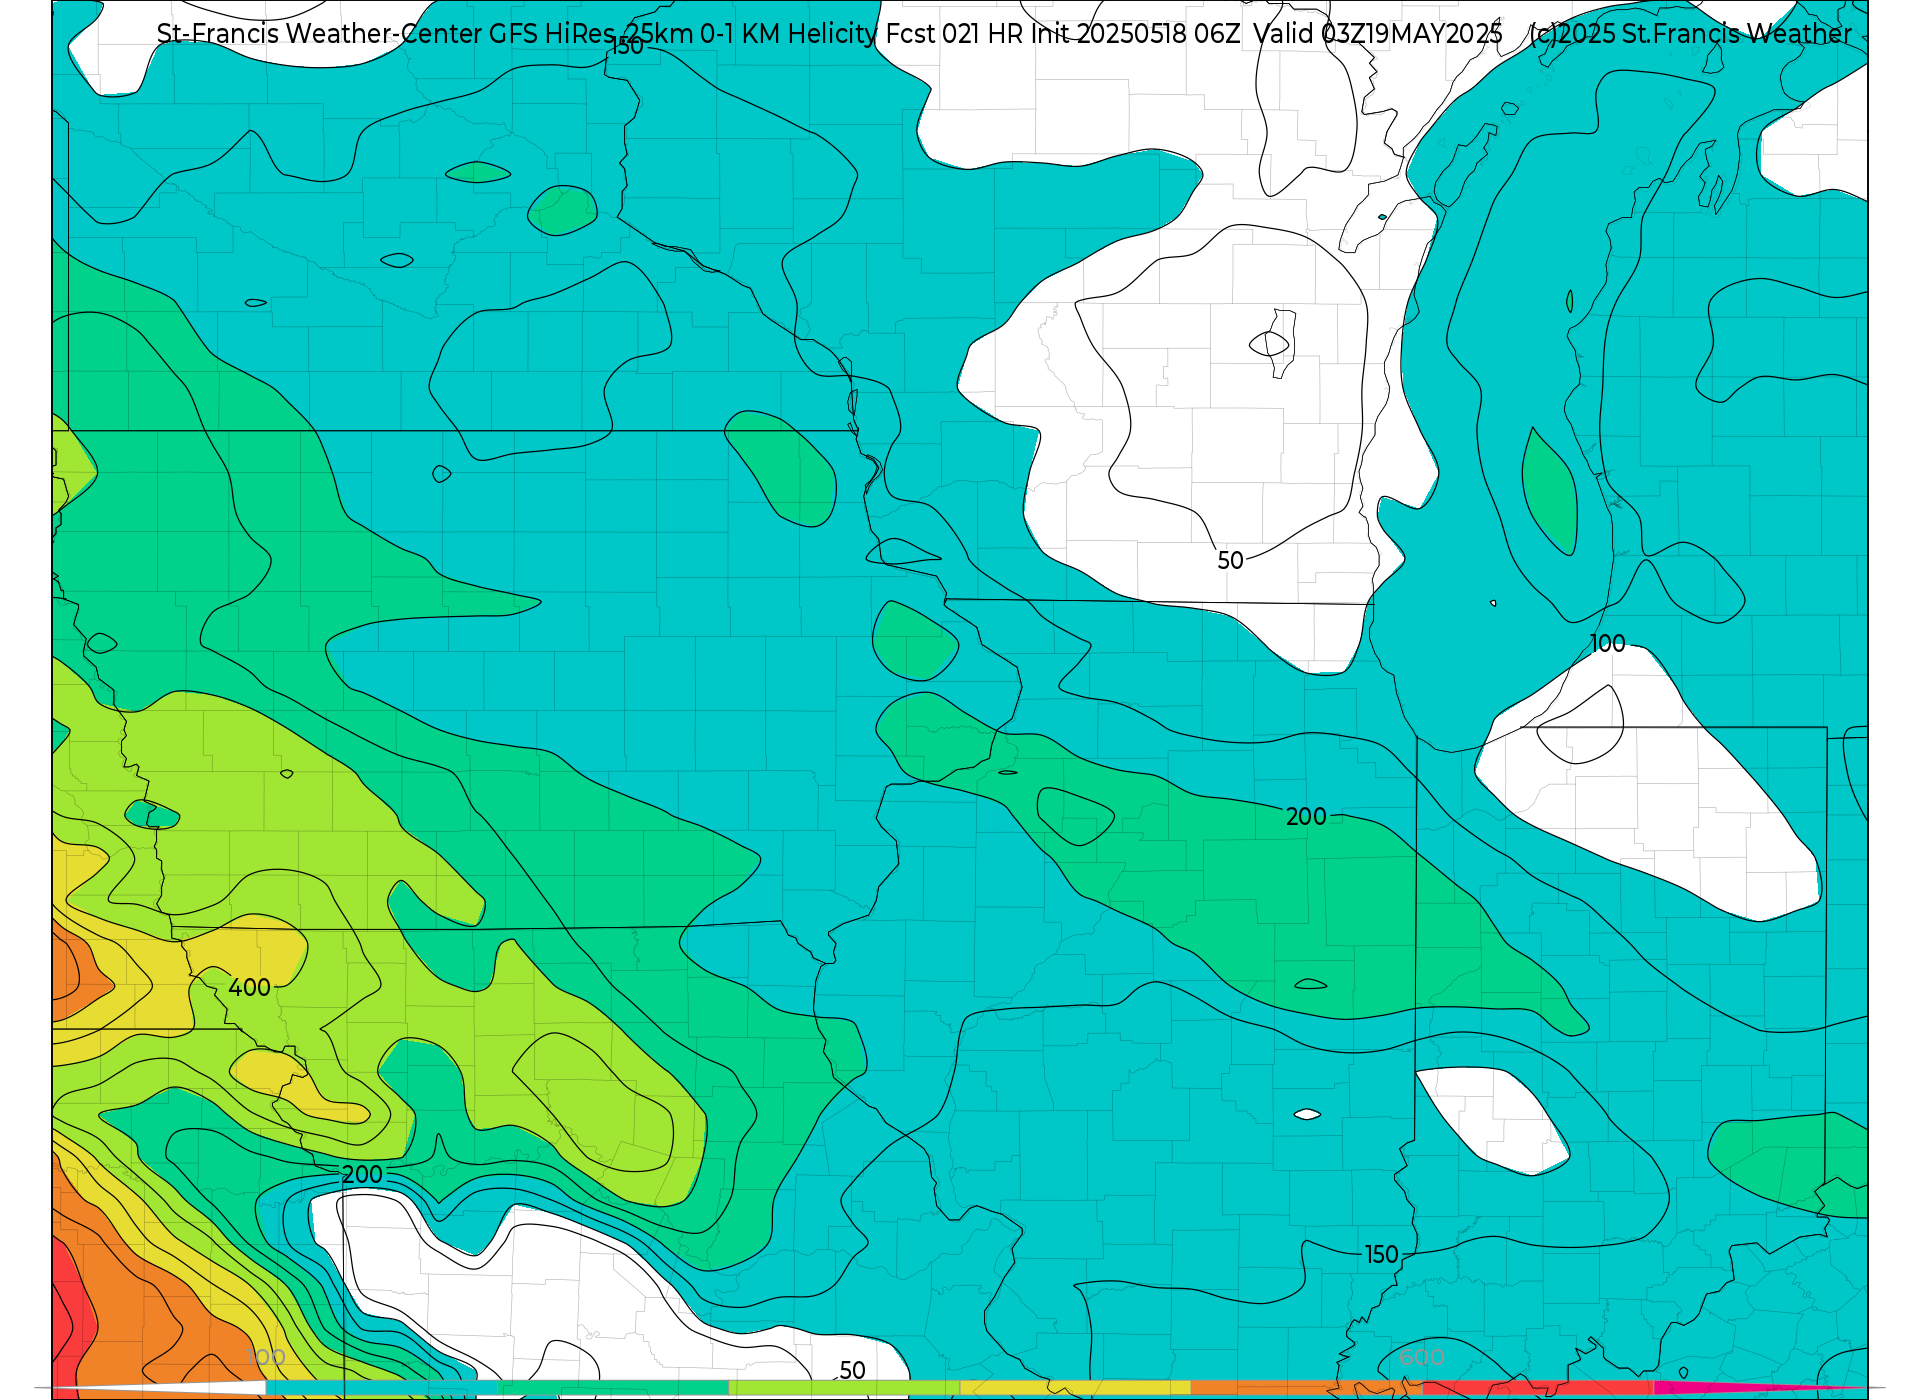
Task: Click the '(c)2025 St.Francis Weather' copyright text
Action: coord(1690,34)
